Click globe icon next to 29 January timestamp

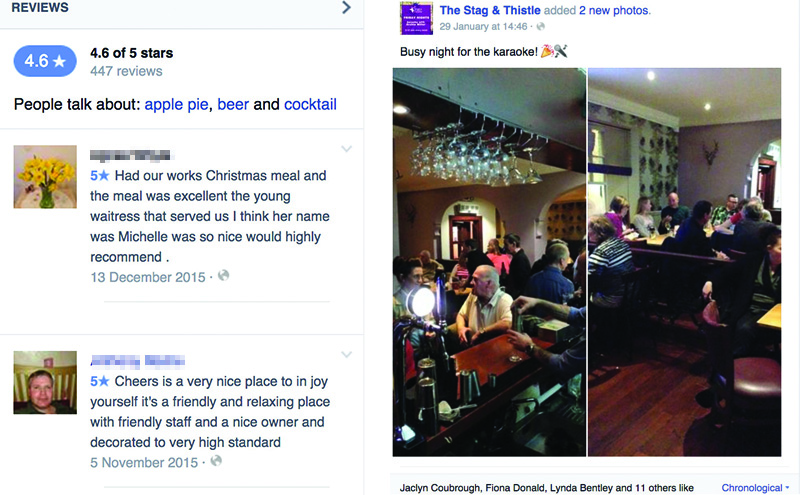(541, 26)
